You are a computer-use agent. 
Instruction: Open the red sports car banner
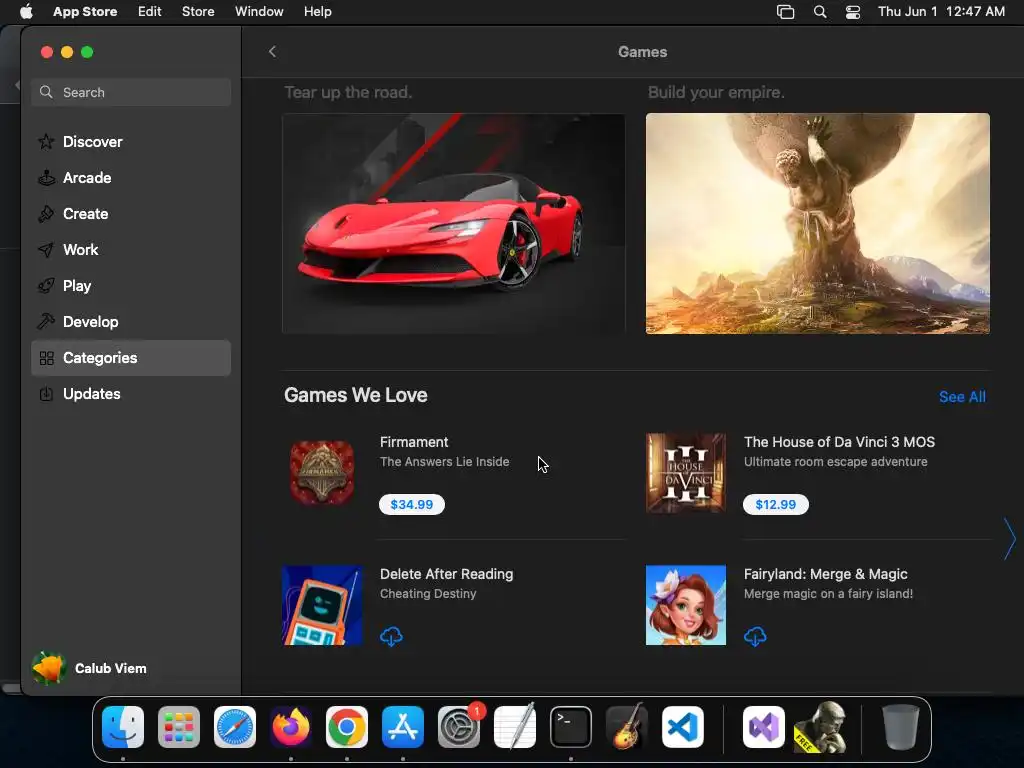[453, 223]
